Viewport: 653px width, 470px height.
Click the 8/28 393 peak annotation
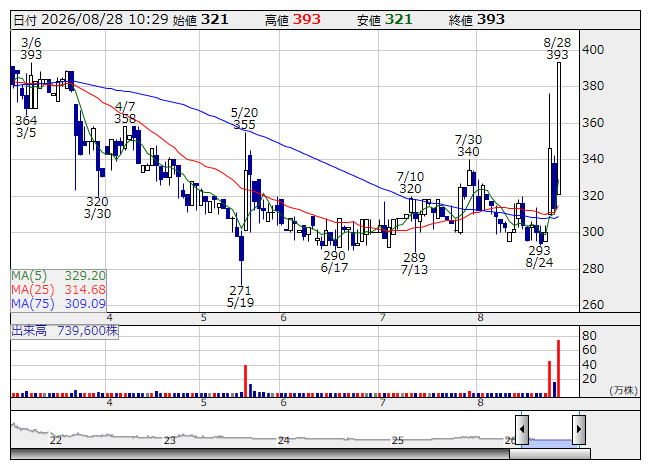[x=557, y=48]
